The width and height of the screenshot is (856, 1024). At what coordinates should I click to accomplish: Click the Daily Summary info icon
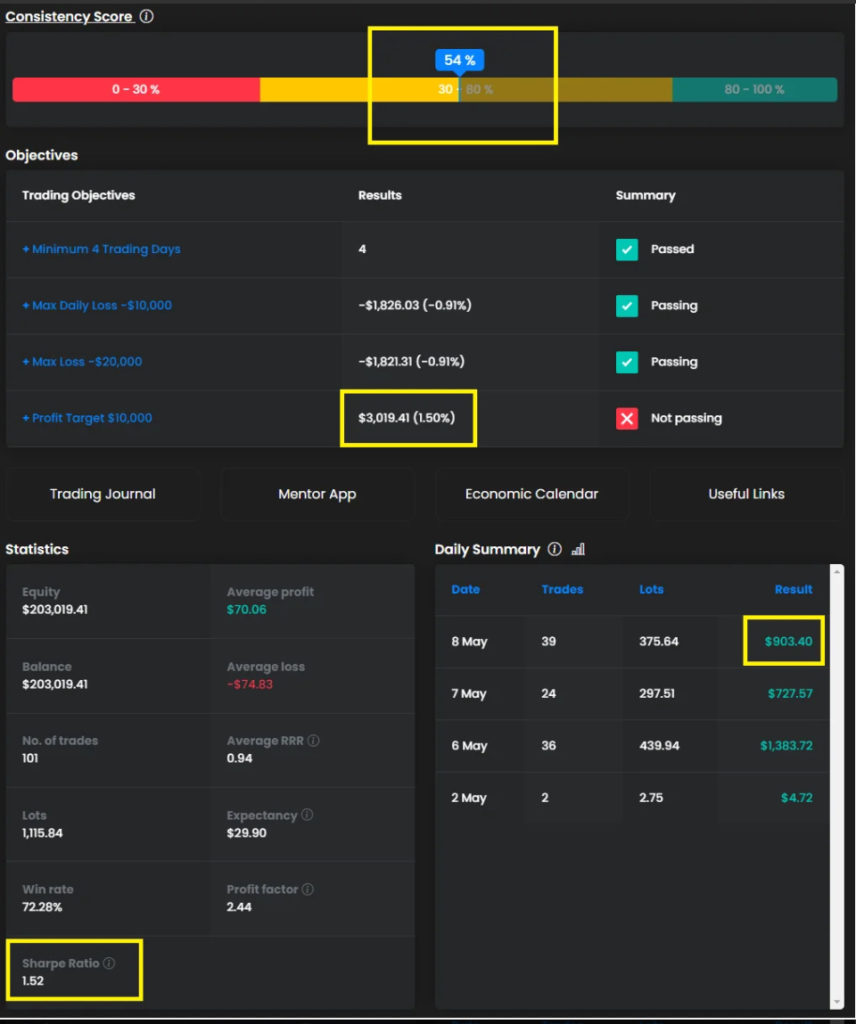(x=555, y=549)
